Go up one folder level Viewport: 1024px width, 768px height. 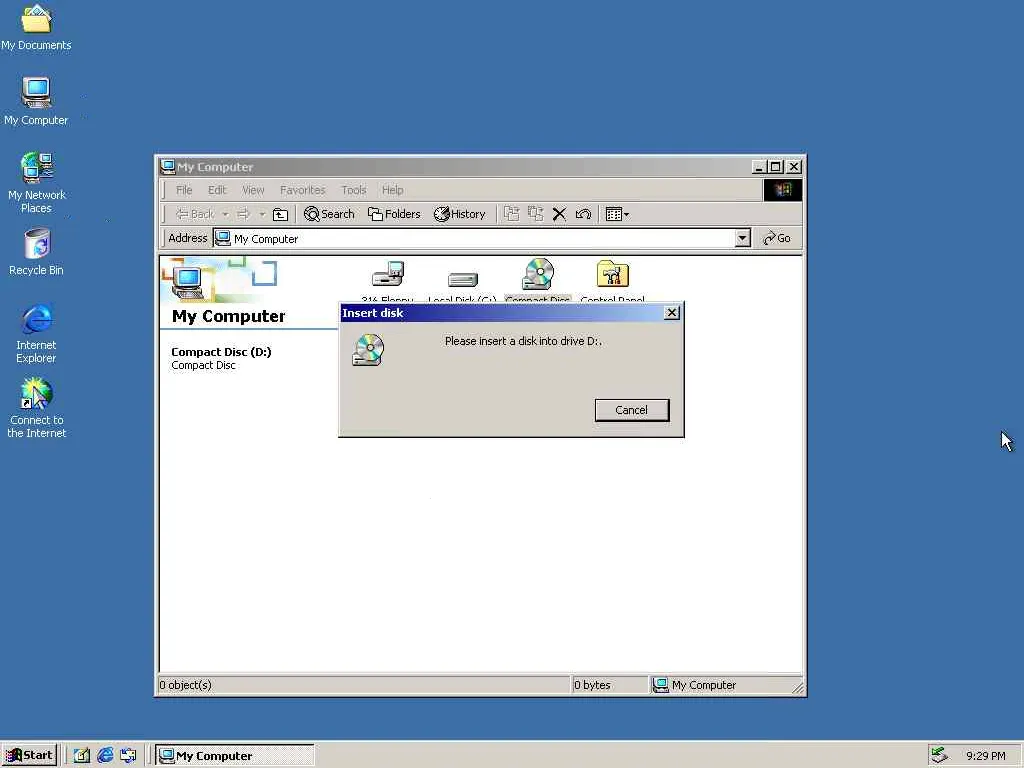(280, 214)
